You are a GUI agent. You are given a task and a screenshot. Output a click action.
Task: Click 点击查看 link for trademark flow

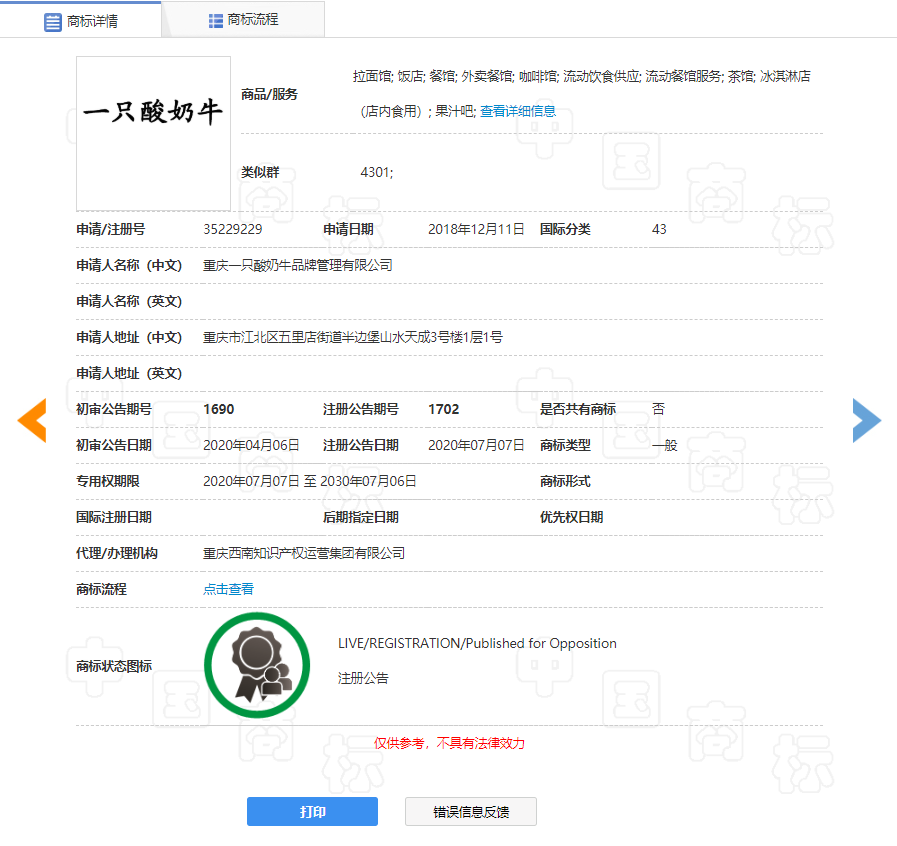(x=228, y=589)
